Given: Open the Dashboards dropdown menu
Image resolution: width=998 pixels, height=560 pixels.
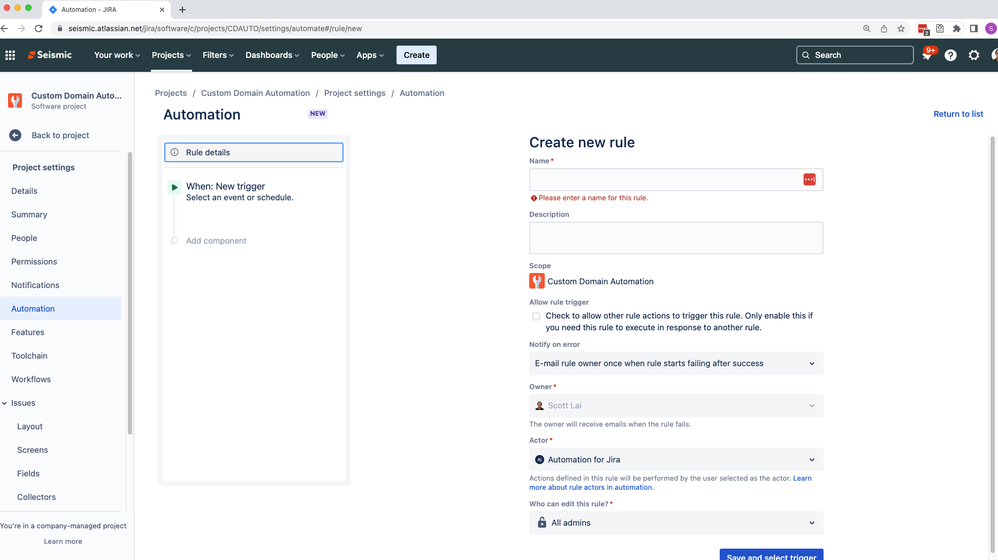Looking at the screenshot, I should (272, 55).
